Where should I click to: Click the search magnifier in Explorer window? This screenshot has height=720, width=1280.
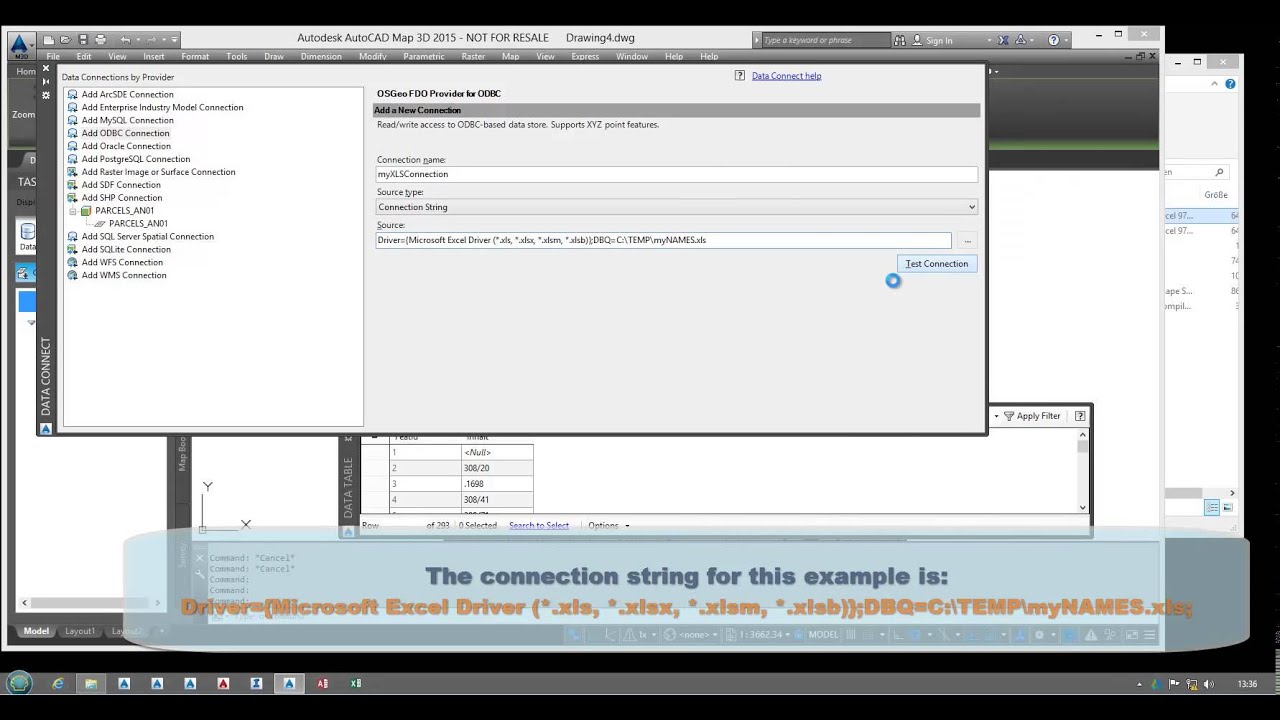tap(1219, 172)
